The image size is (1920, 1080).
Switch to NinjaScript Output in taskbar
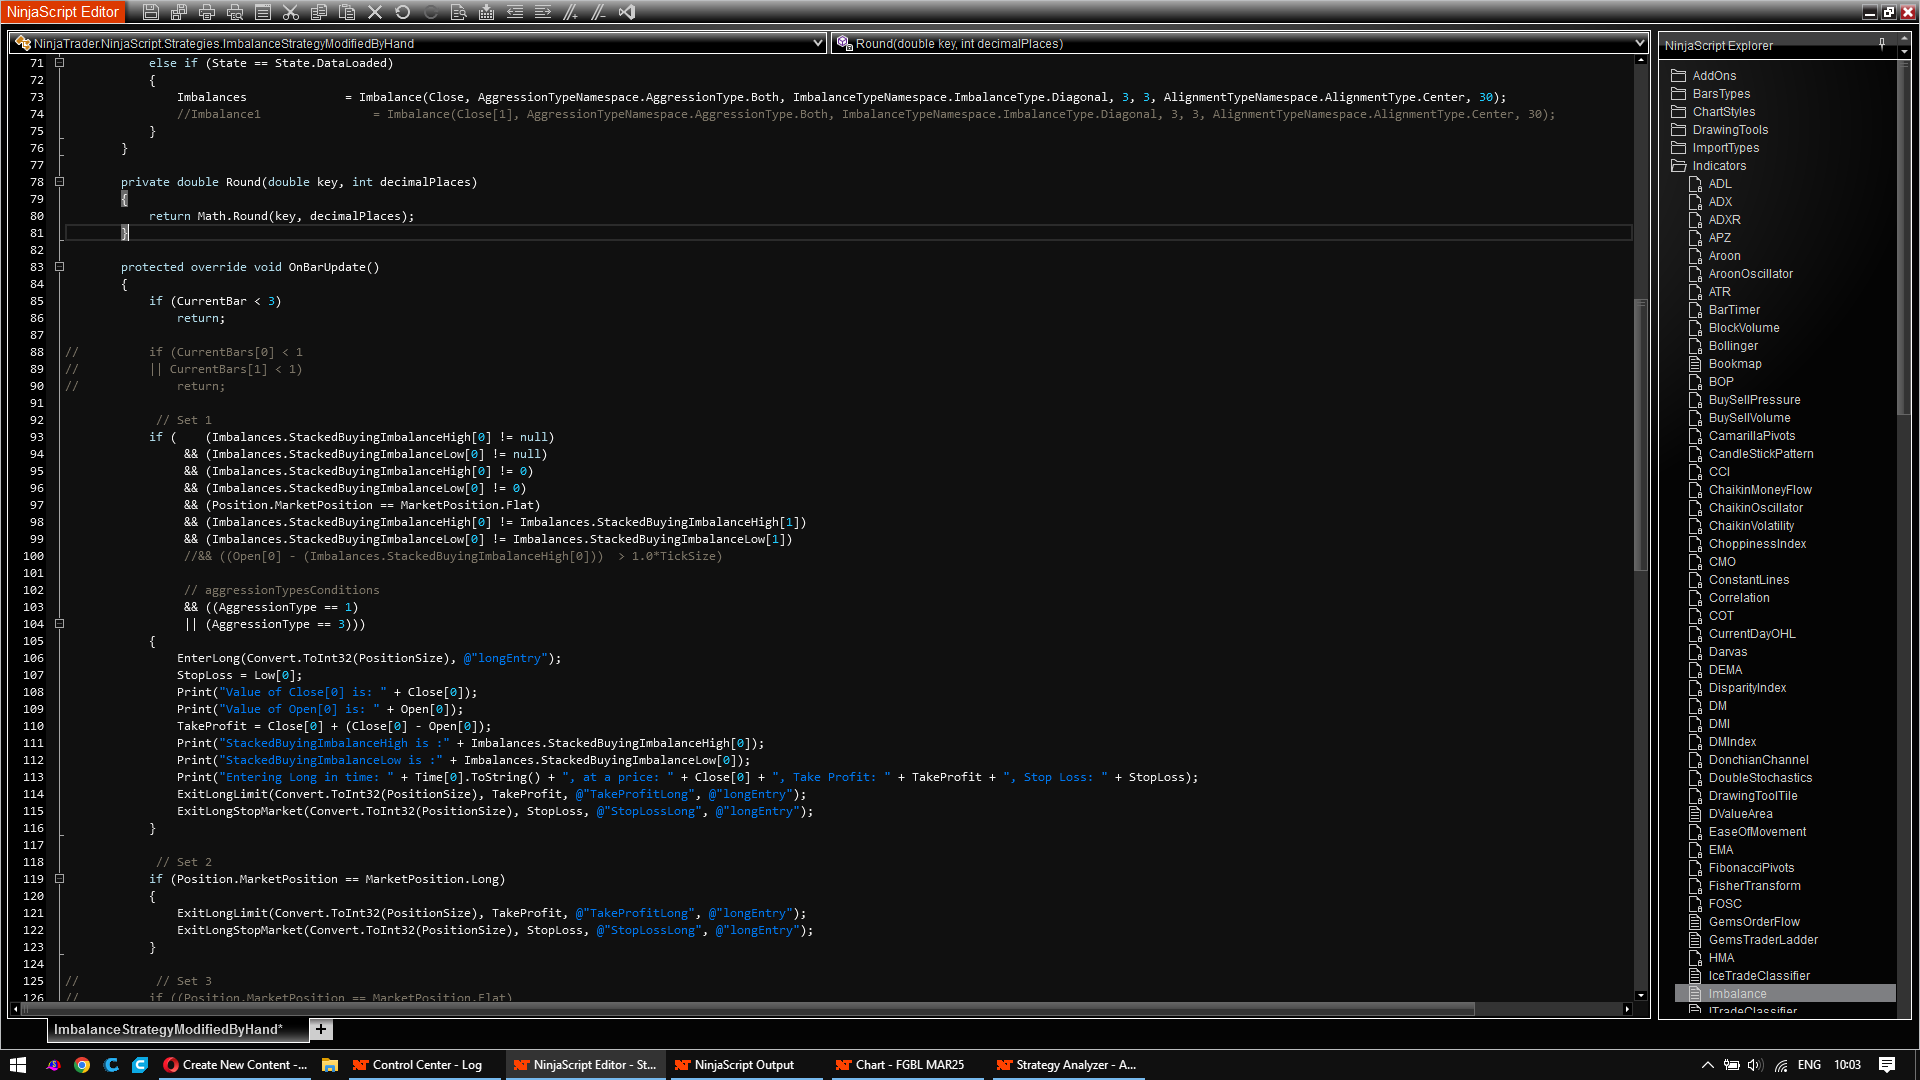click(743, 1065)
